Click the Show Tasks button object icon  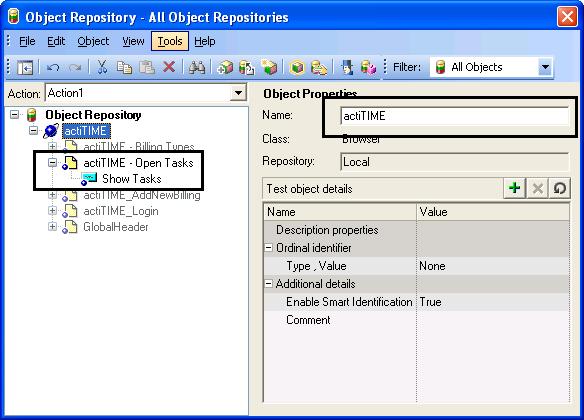click(89, 179)
